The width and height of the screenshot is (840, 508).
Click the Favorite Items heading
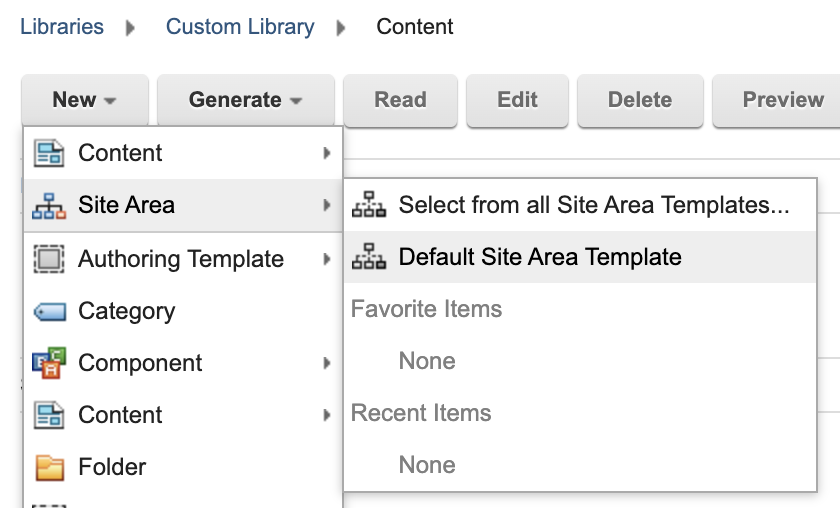pos(426,309)
